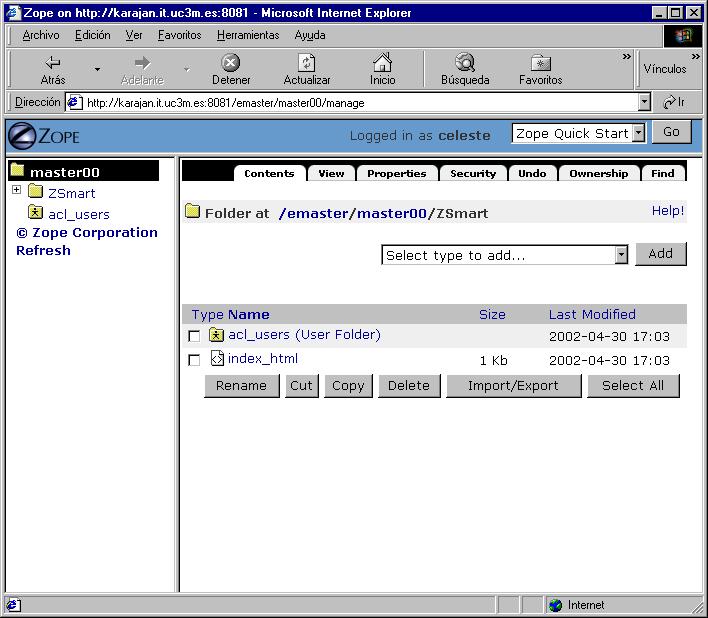Click the Refresh link in sidebar

(x=43, y=251)
